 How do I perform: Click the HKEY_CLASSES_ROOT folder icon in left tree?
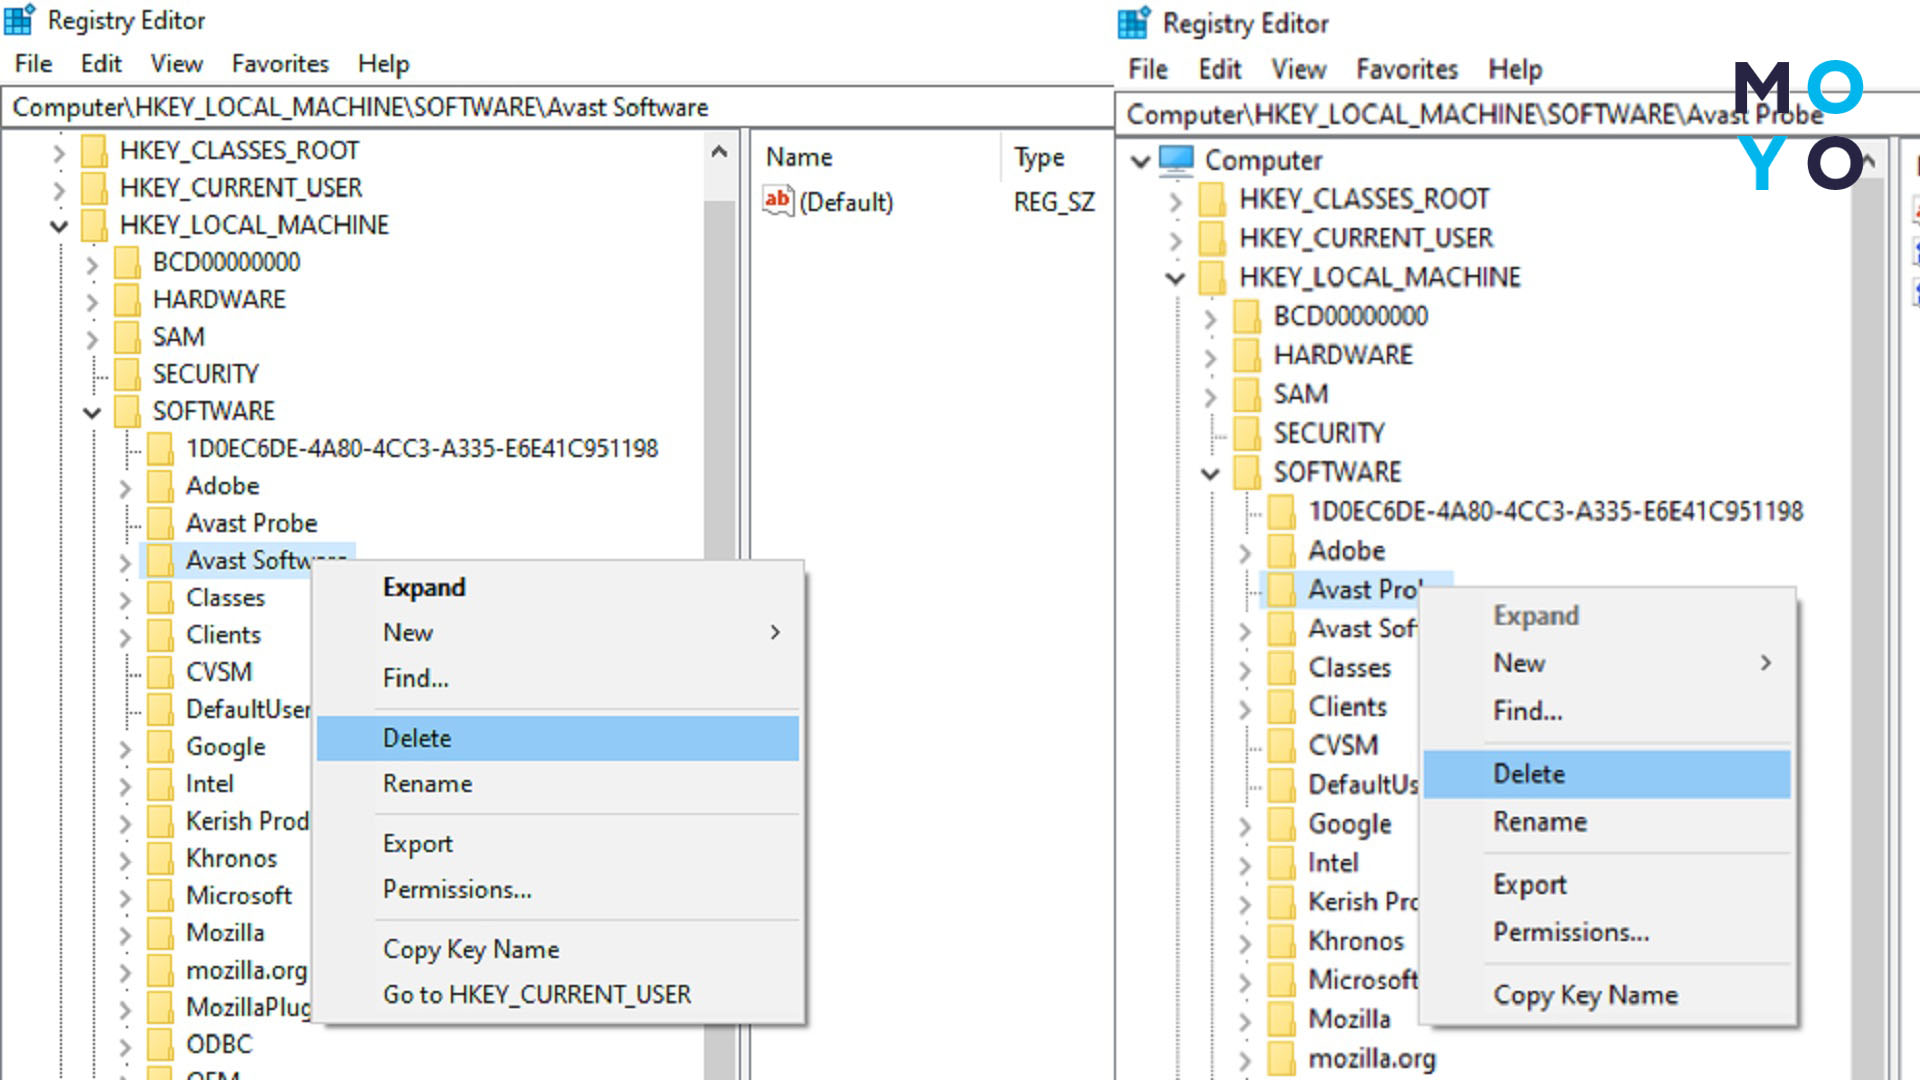point(94,151)
